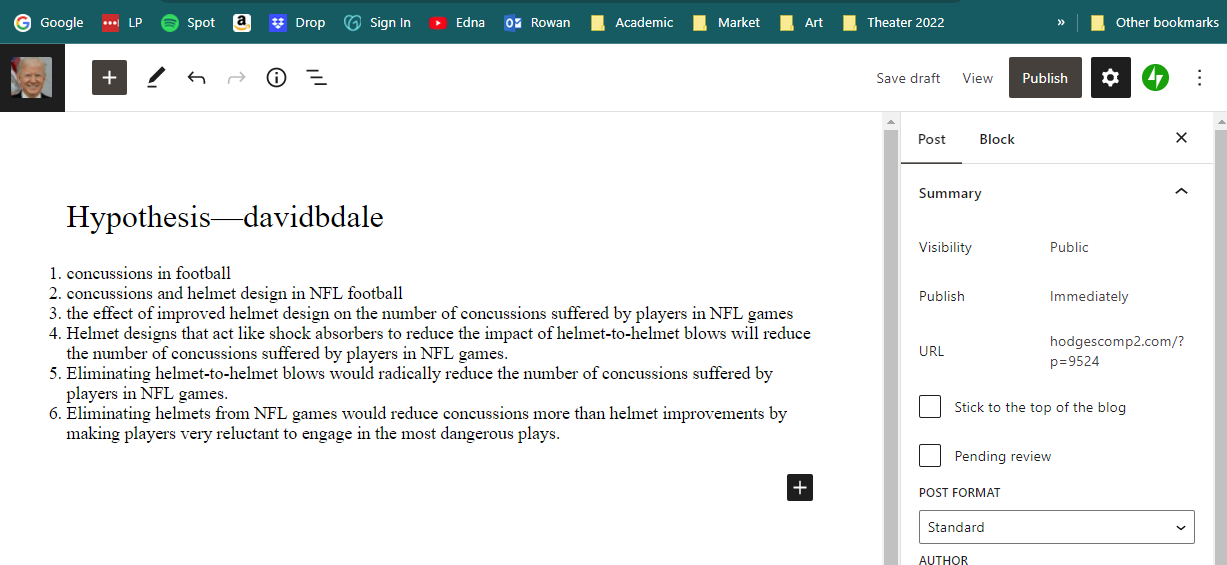This screenshot has width=1227, height=565.
Task: Open the List View icon
Action: coord(317,78)
